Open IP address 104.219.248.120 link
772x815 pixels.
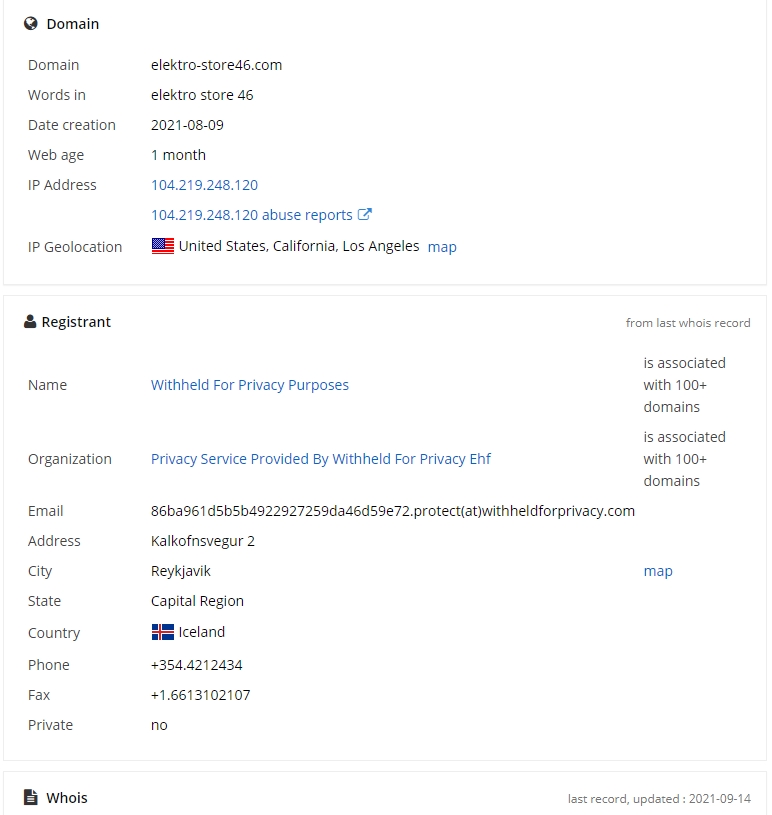[204, 185]
